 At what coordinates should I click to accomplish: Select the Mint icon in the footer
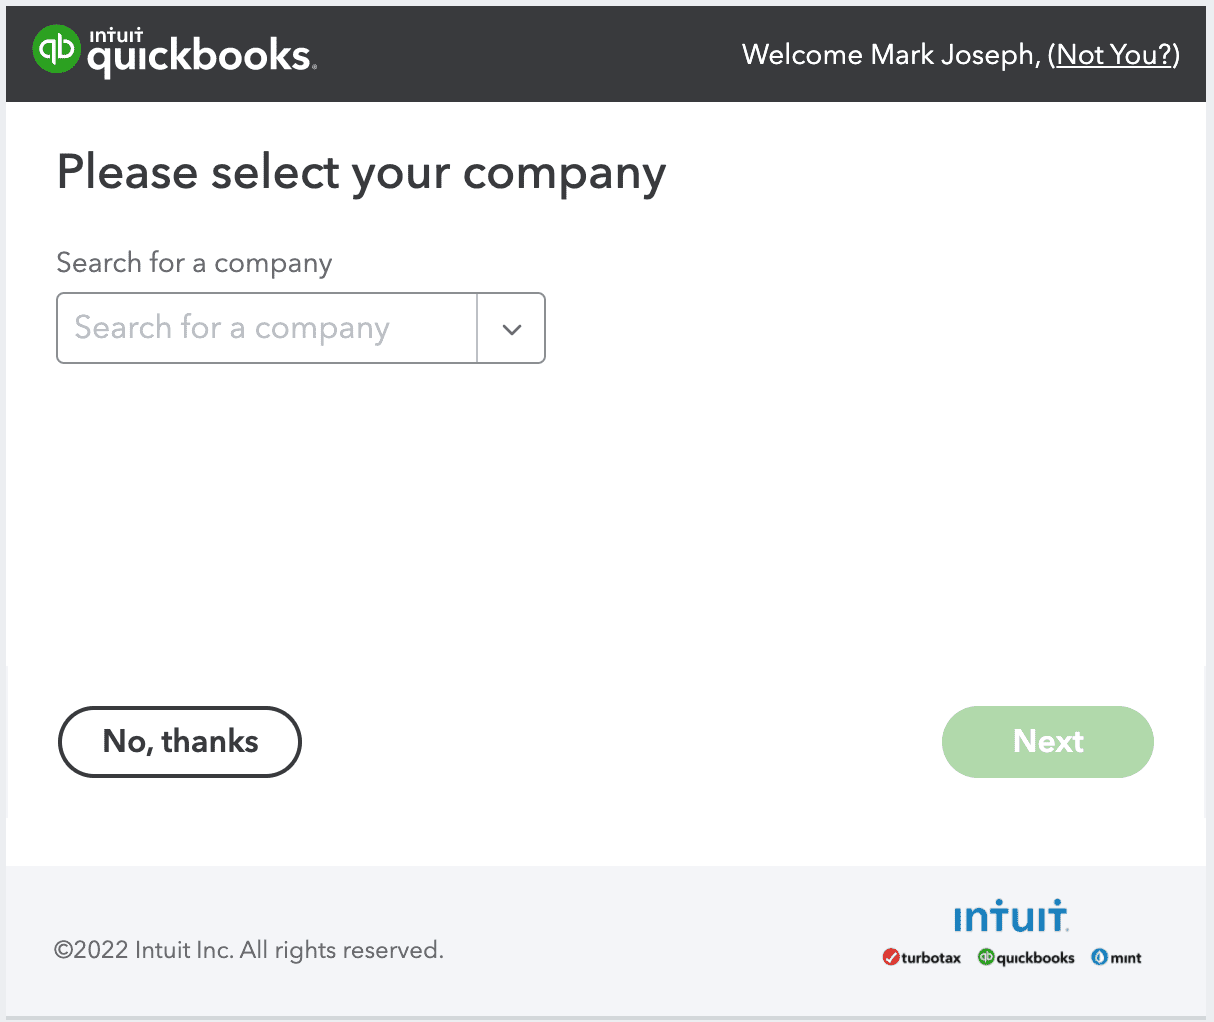point(1116,957)
